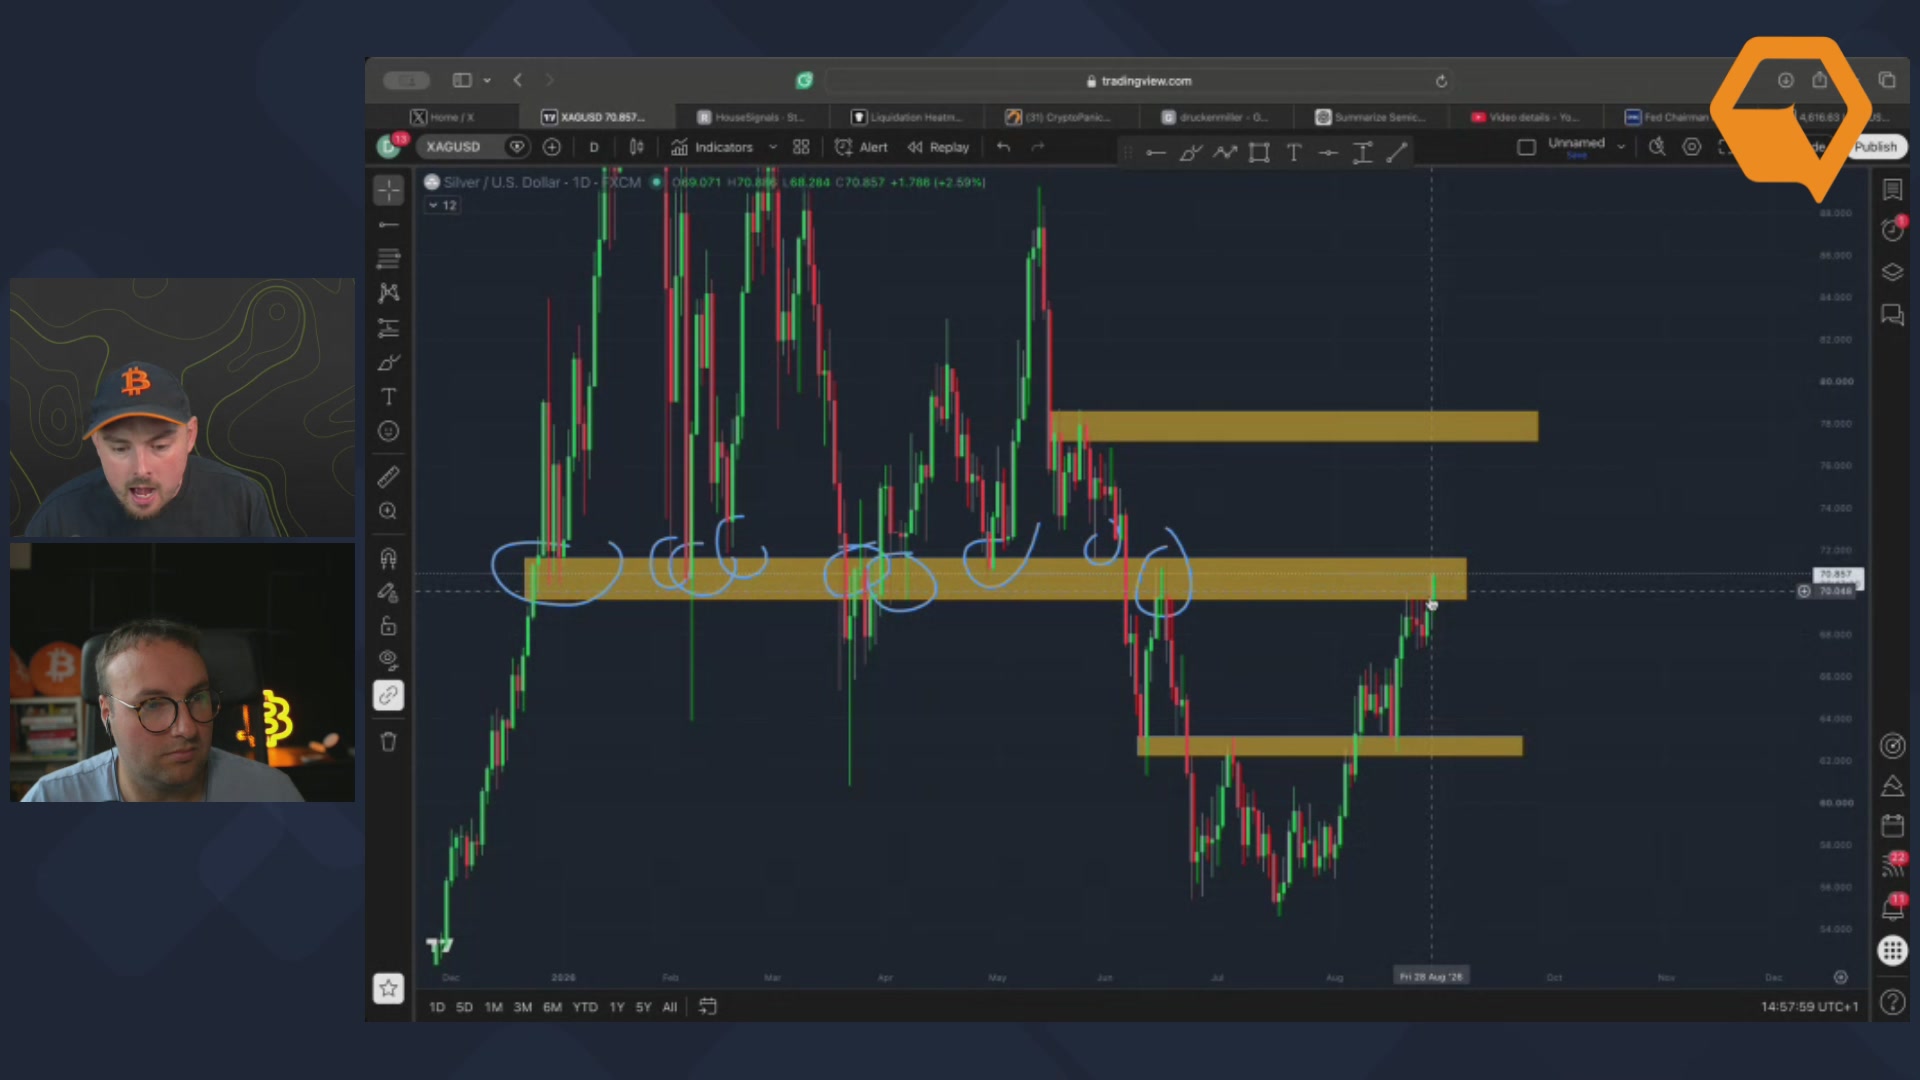This screenshot has width=1920, height=1080.
Task: Click the 14:57:59 UTC+1 timezone selector
Action: (x=1809, y=1007)
